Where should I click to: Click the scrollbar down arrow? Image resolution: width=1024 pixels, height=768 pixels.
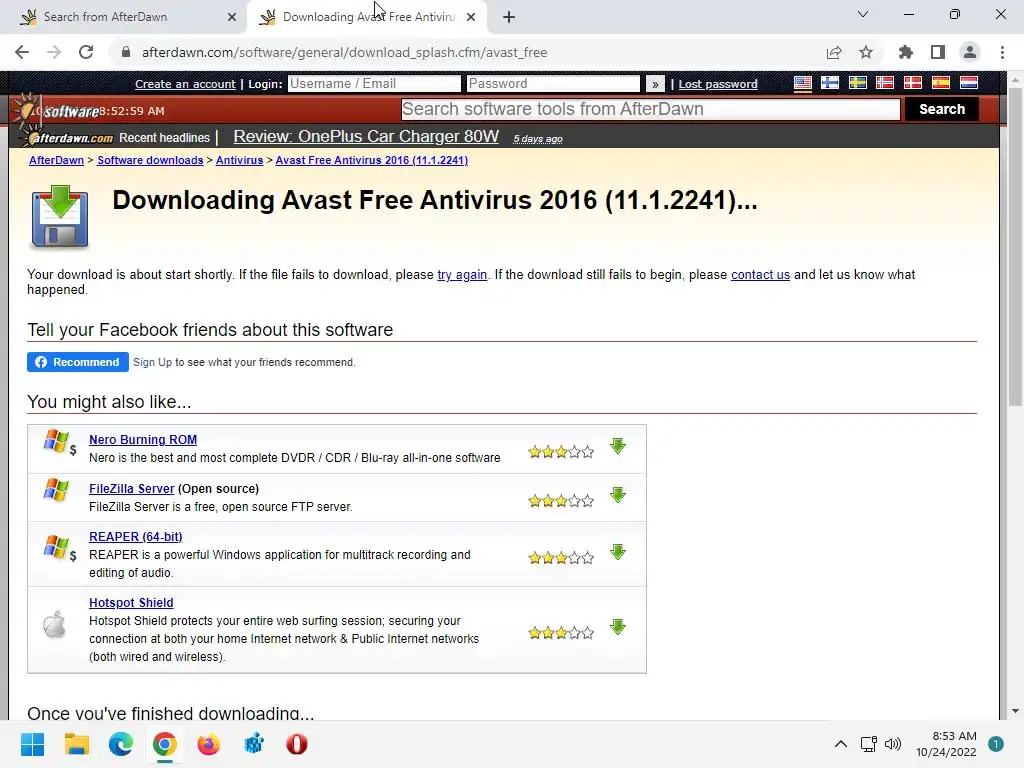tap(1014, 711)
